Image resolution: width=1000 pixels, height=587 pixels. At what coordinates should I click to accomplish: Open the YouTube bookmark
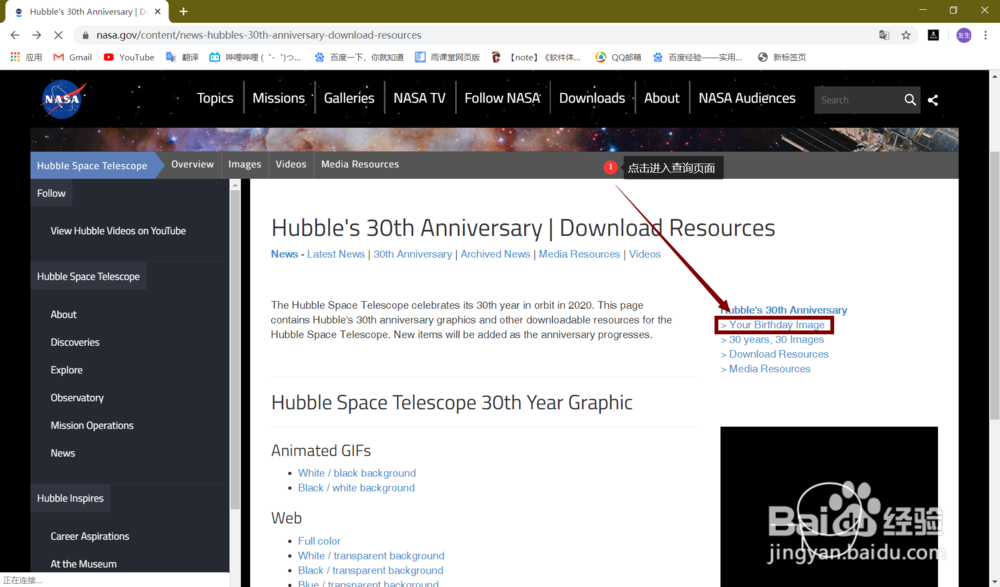[x=129, y=57]
